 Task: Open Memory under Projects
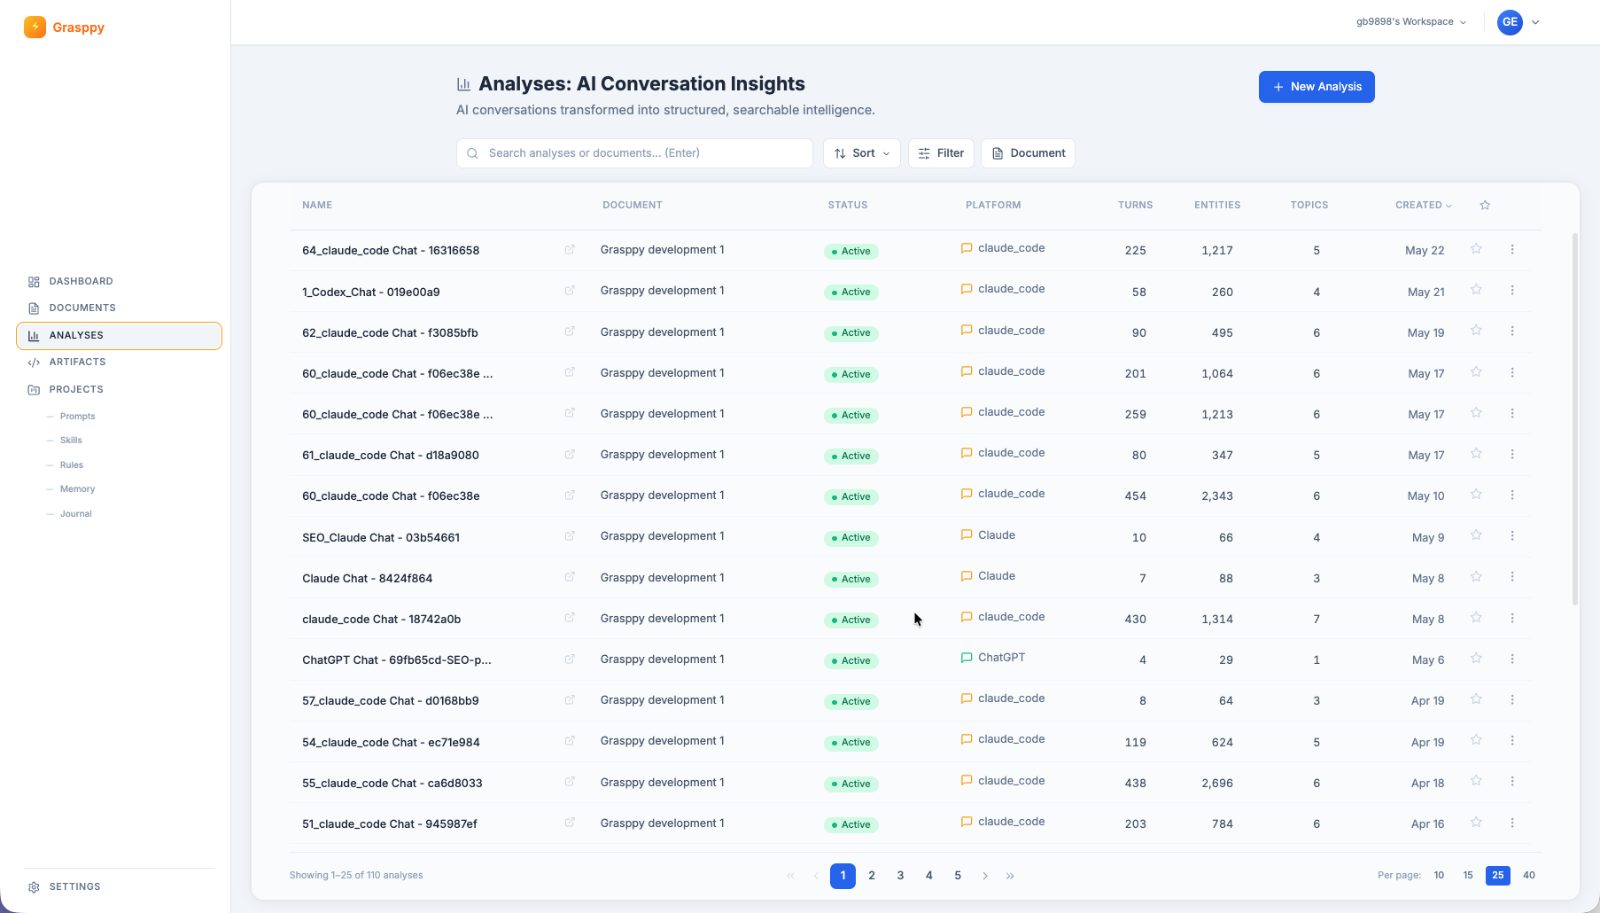click(77, 489)
